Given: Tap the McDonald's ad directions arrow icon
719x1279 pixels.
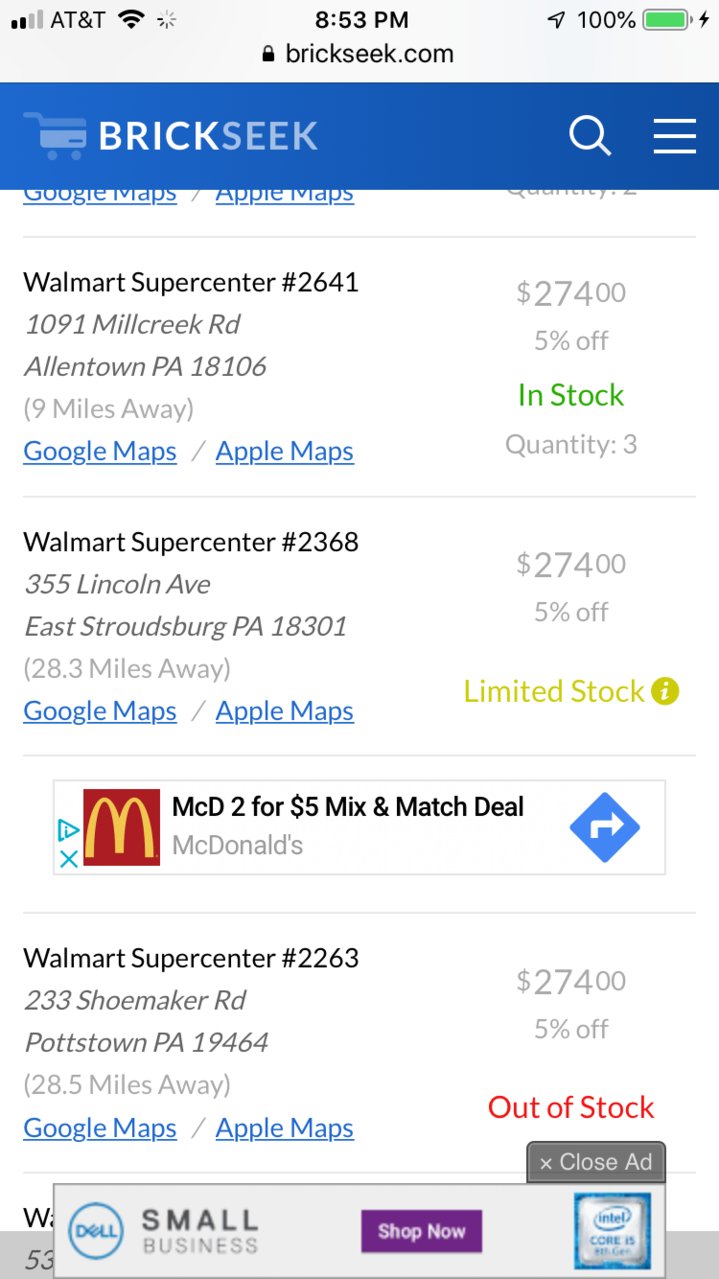Looking at the screenshot, I should 605,827.
